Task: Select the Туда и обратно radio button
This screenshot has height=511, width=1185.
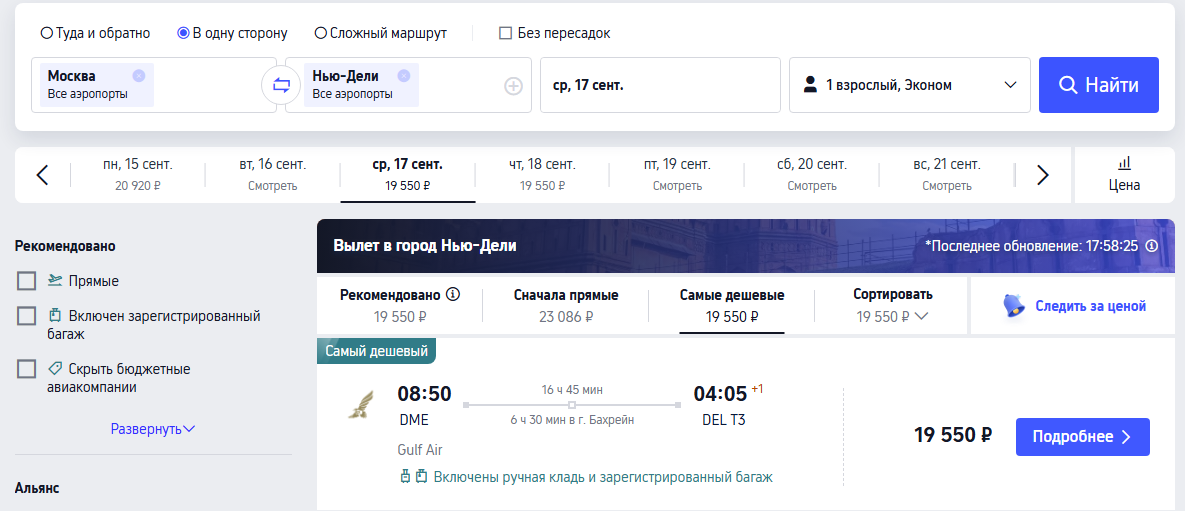Action: tap(47, 33)
